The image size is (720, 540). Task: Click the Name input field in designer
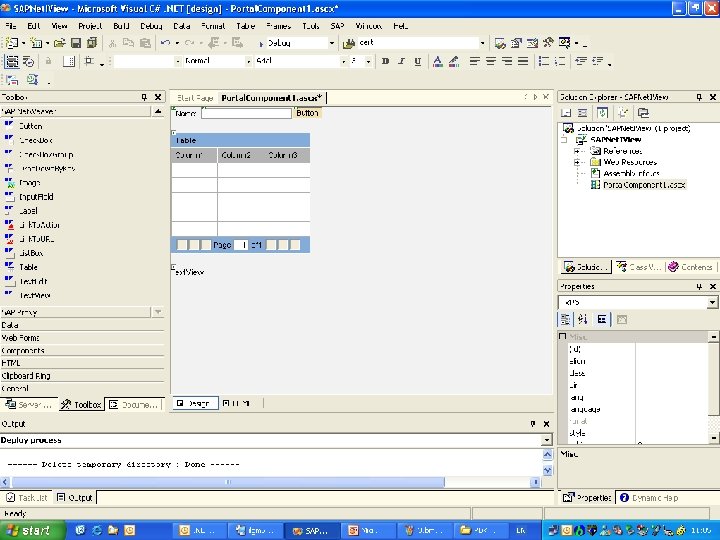(247, 113)
